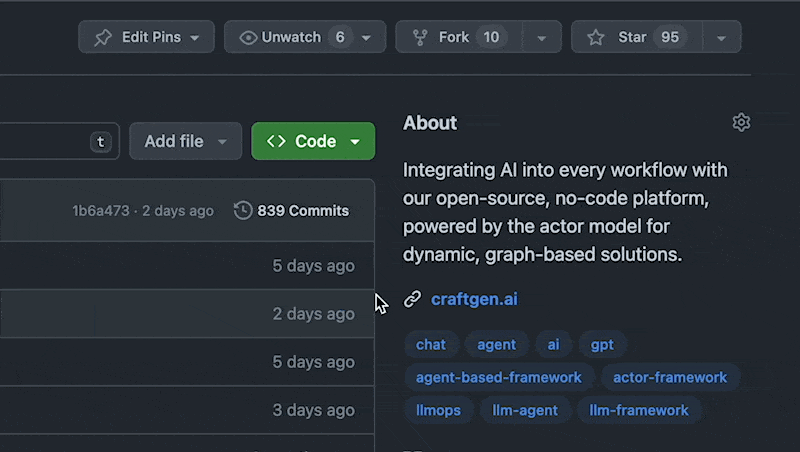This screenshot has width=800, height=452.
Task: Open the star lists dropdown arrow
Action: coord(720,38)
